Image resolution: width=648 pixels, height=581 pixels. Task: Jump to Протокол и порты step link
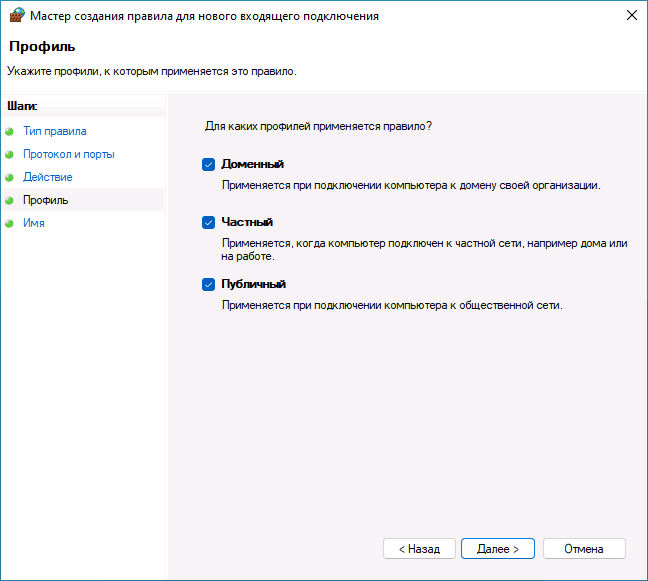pos(69,154)
